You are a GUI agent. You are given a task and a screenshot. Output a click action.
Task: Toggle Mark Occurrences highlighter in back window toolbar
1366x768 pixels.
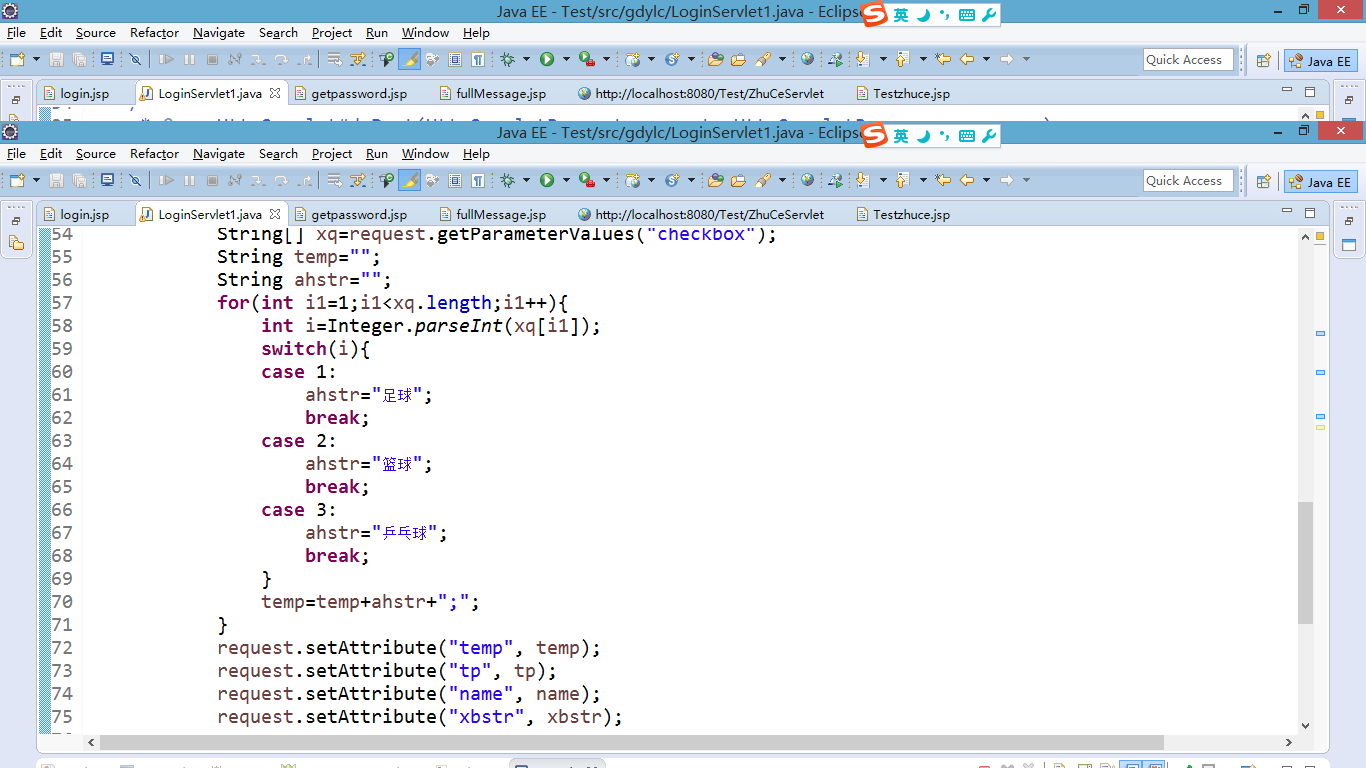(409, 59)
